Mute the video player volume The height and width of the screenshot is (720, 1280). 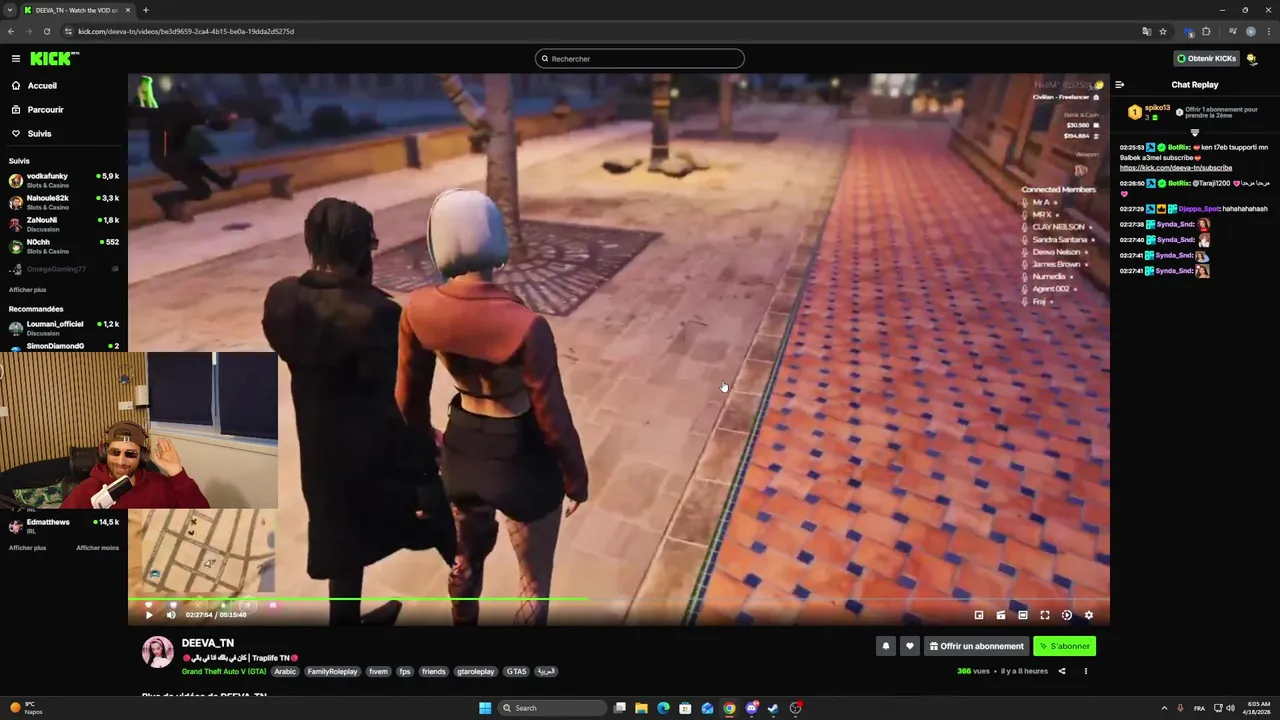[171, 615]
